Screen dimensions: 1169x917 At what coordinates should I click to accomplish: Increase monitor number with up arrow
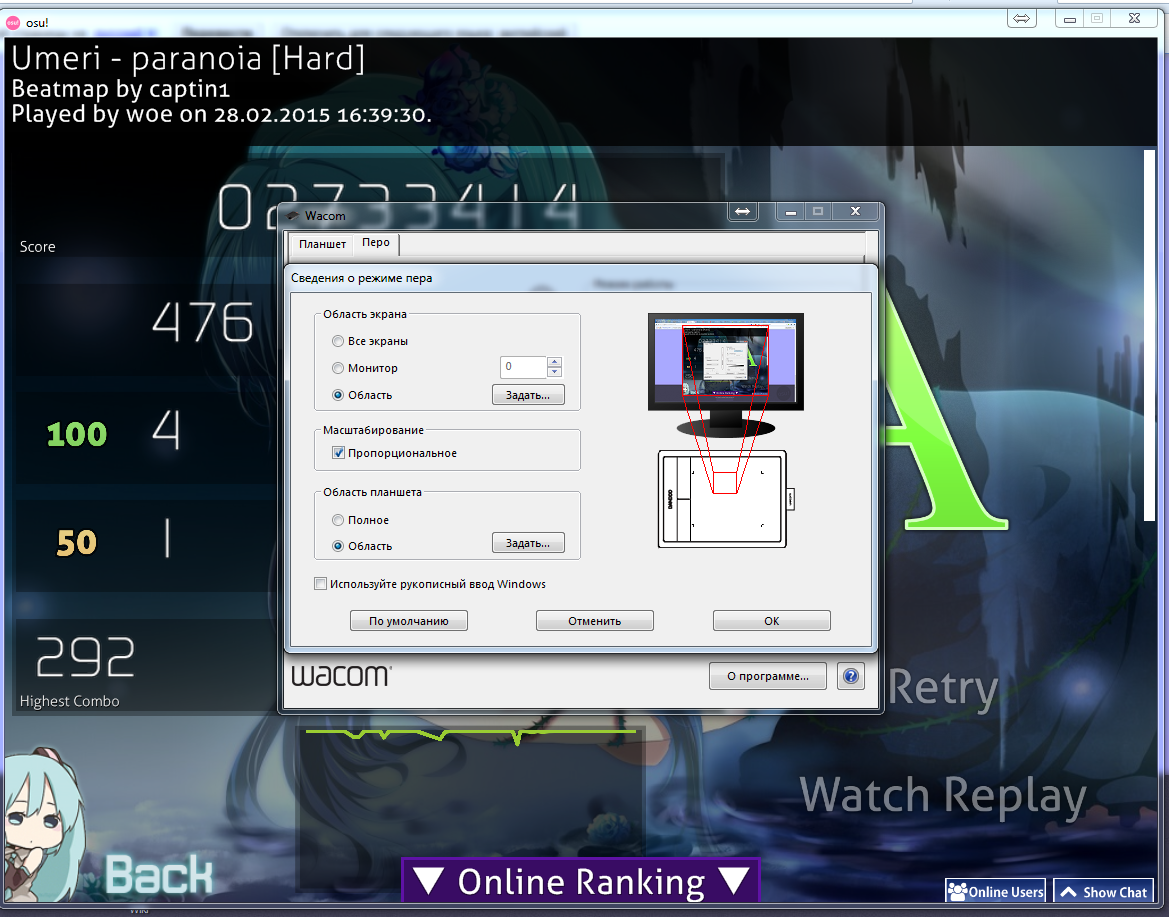(x=554, y=362)
